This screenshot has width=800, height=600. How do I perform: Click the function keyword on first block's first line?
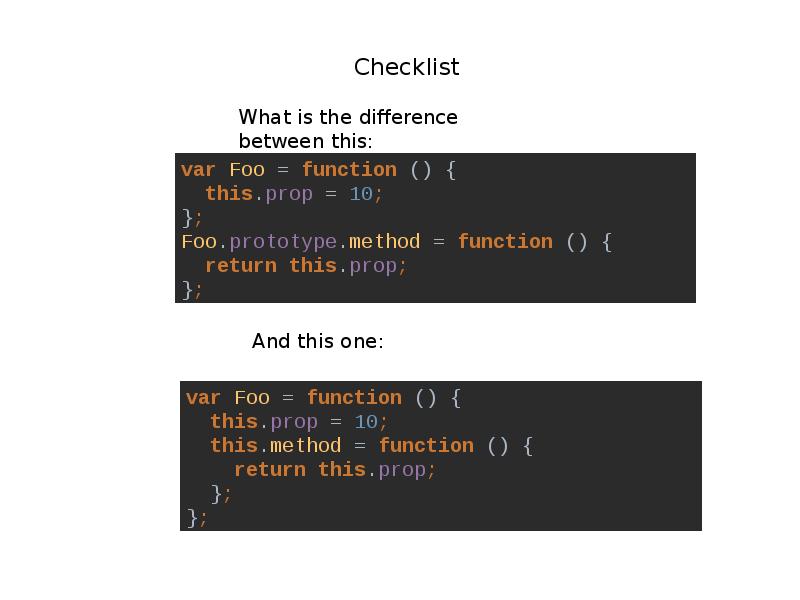pyautogui.click(x=349, y=169)
